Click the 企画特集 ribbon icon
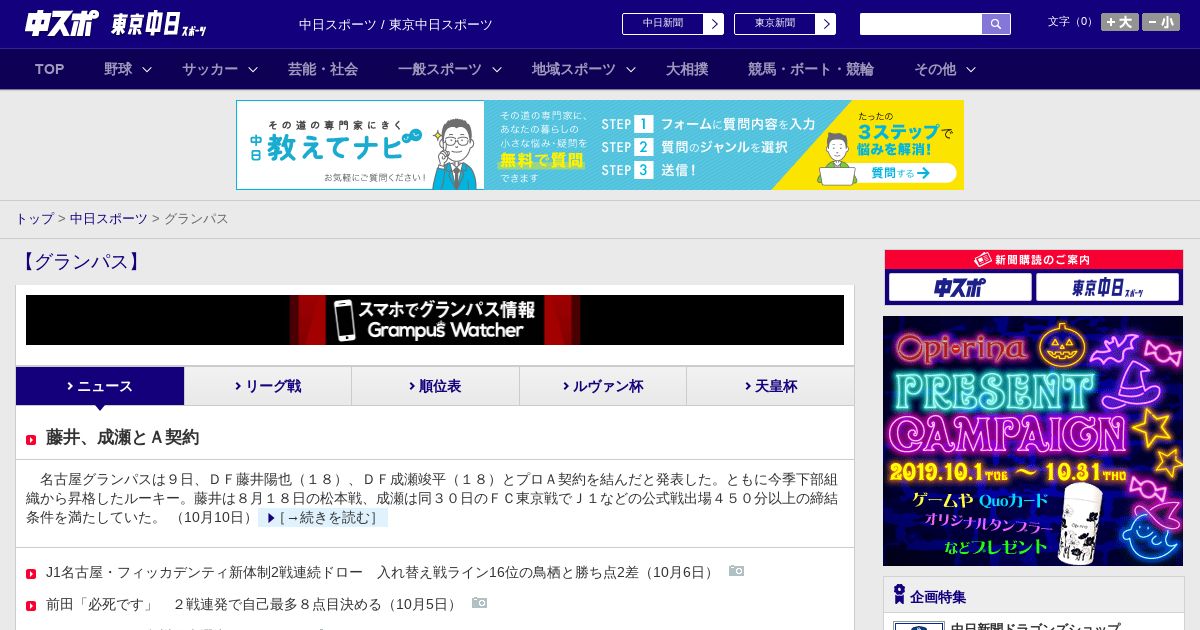Viewport: 1200px width, 630px height. [899, 595]
